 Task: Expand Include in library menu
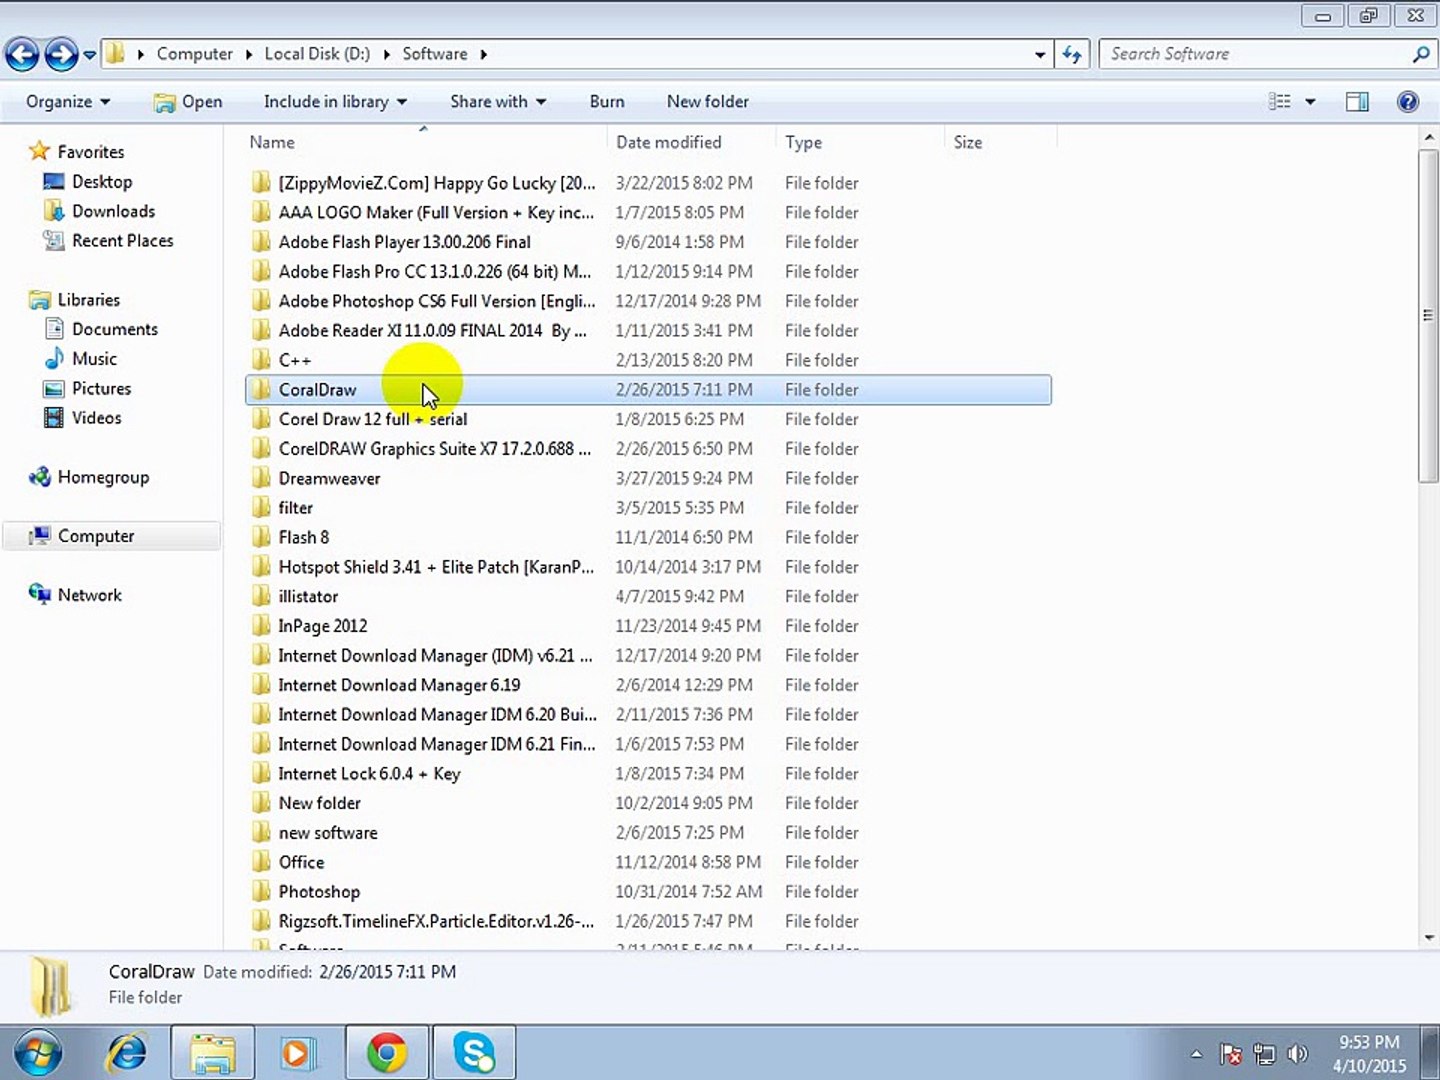coord(335,101)
